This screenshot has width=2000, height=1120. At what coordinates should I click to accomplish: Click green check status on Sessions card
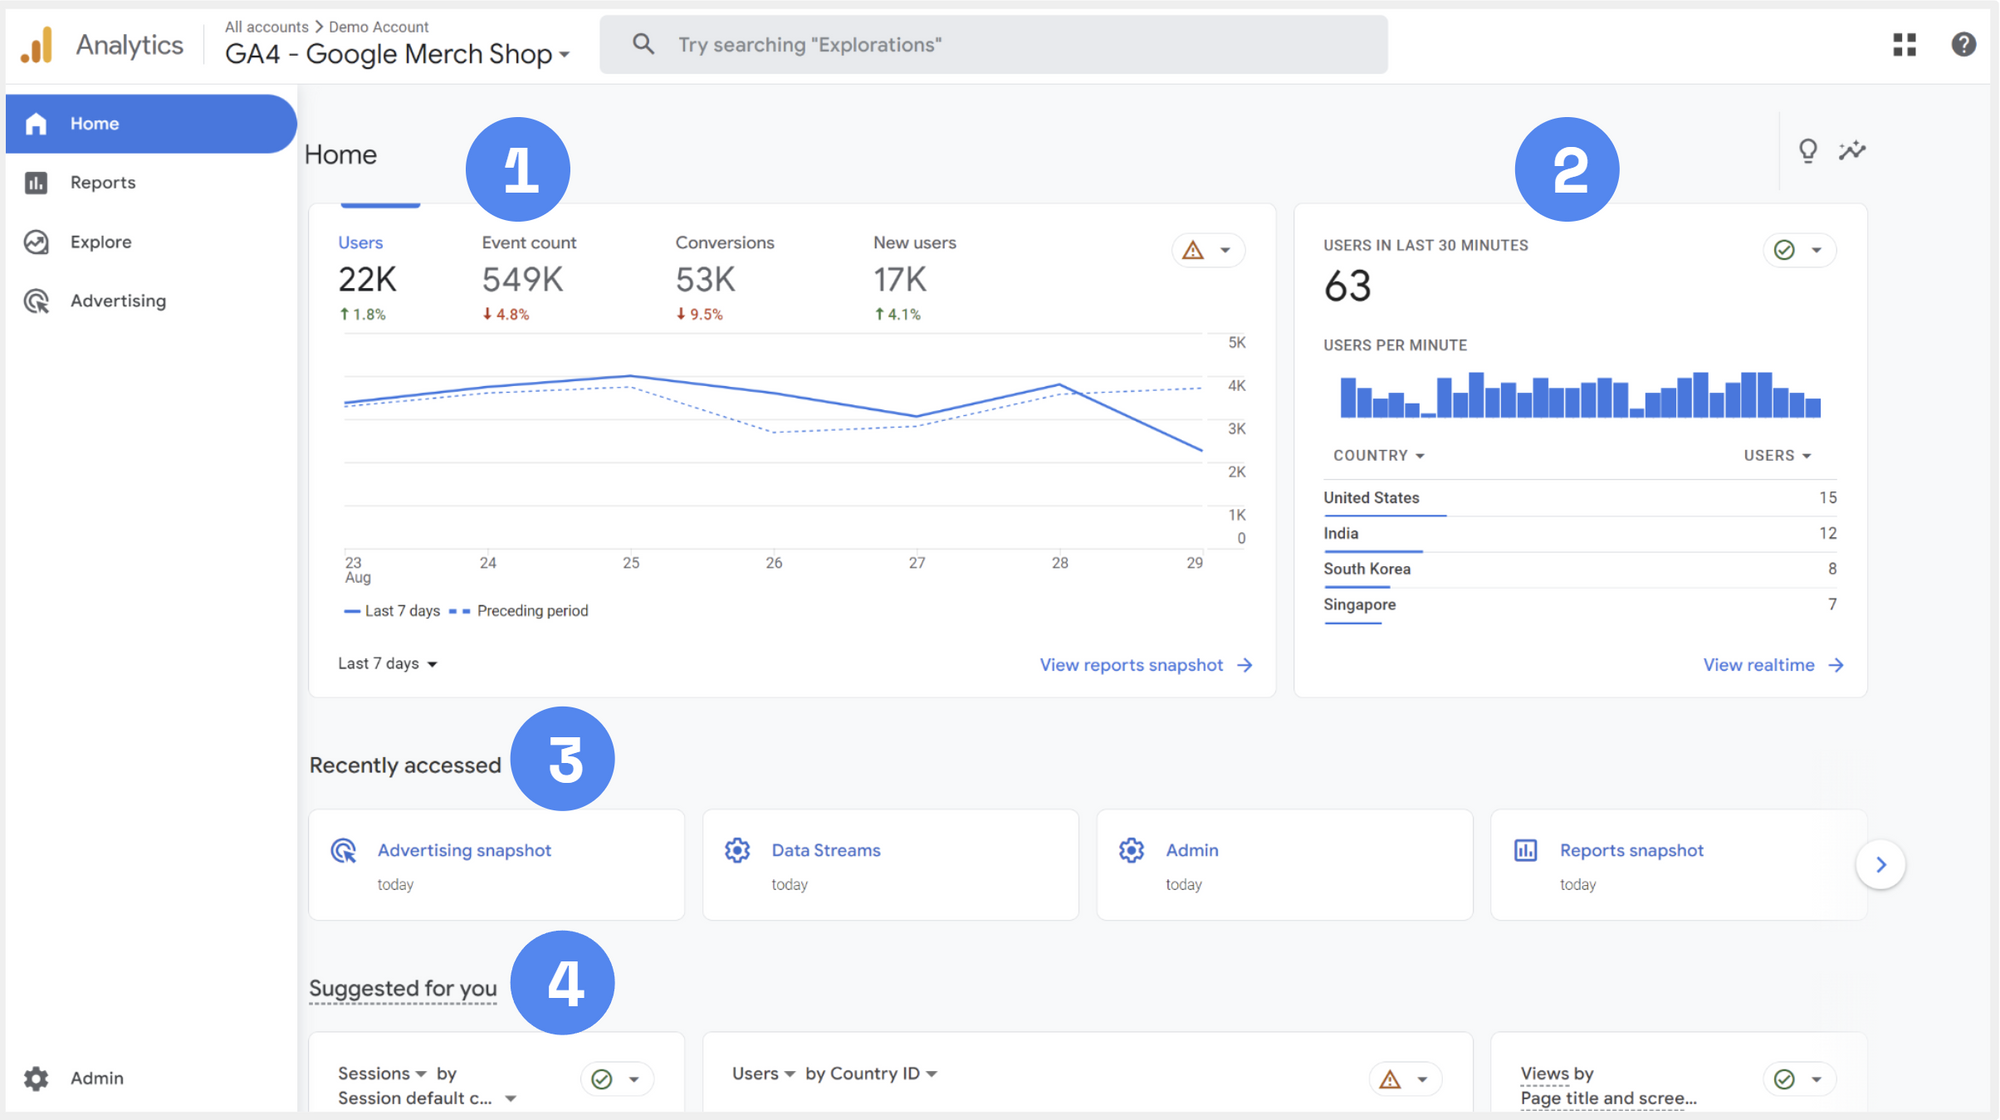point(602,1079)
